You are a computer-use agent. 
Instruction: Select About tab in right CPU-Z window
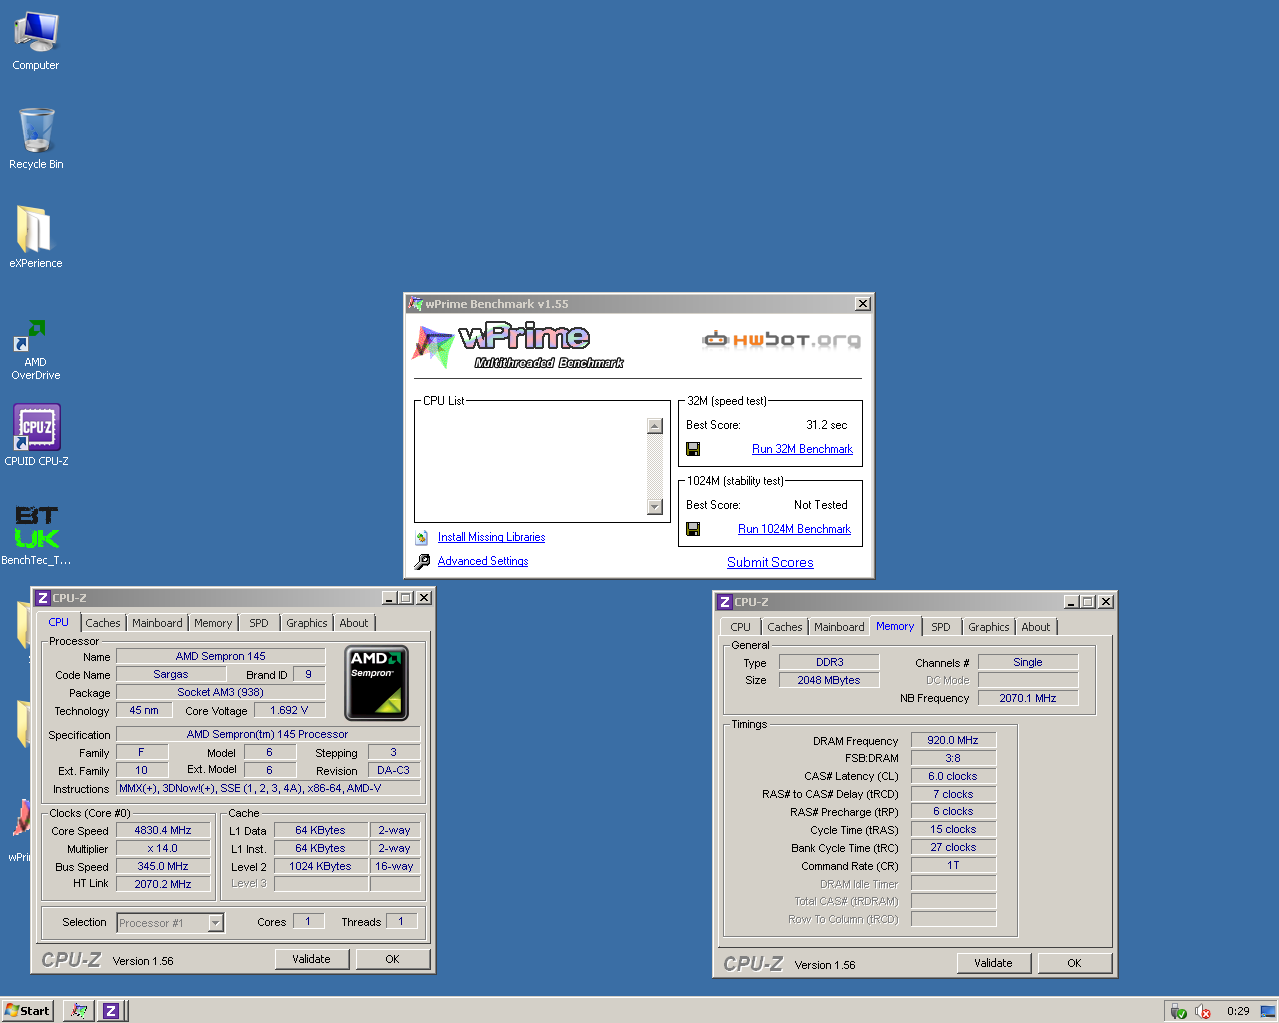tap(1036, 627)
